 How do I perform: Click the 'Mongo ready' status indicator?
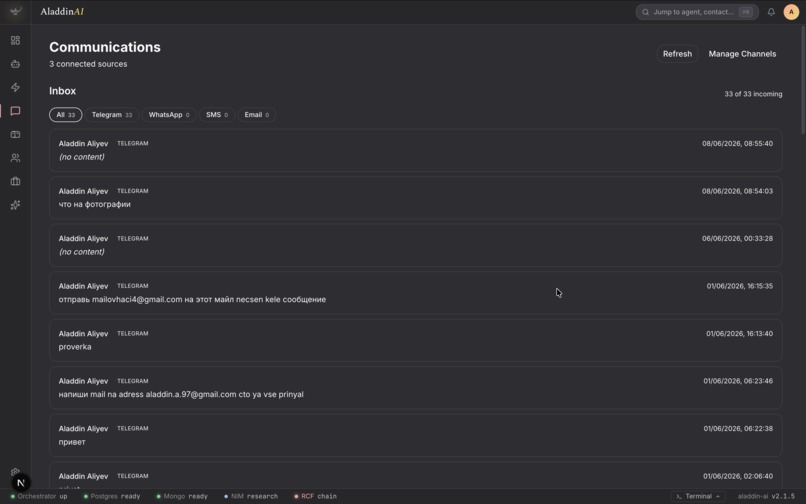tap(182, 496)
